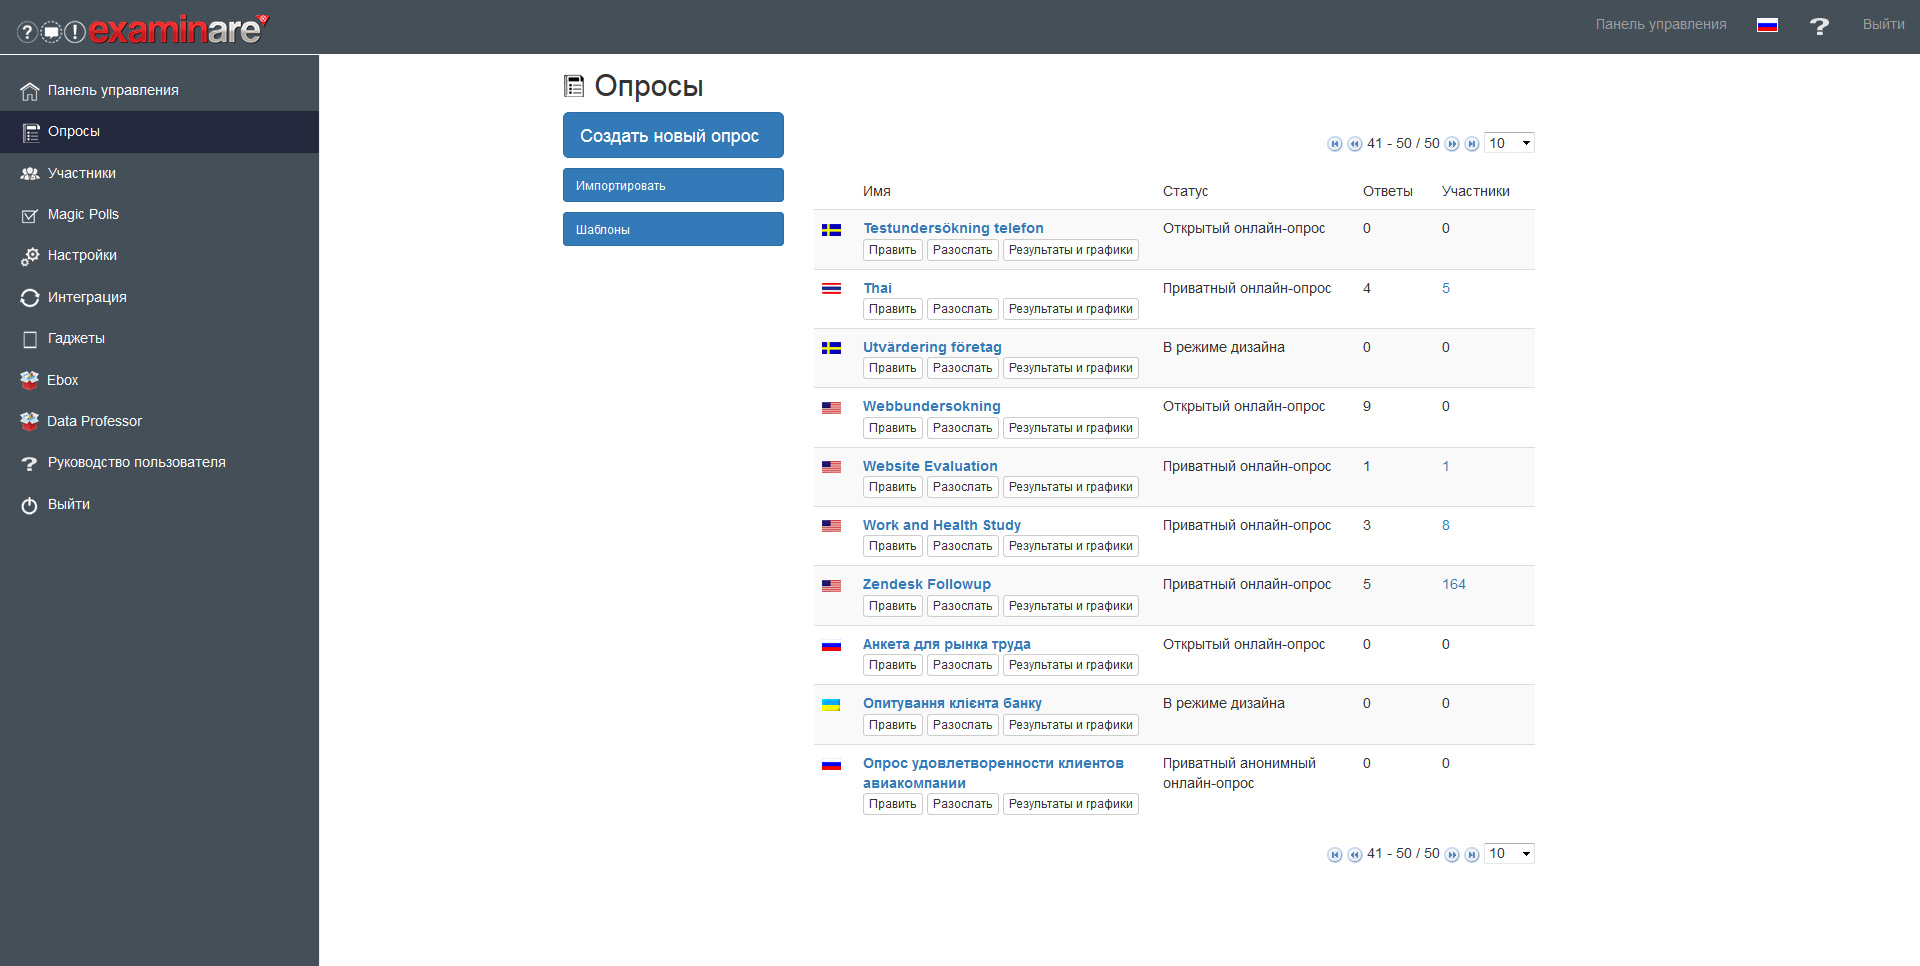Open Опросы from the sidebar menu
Image resolution: width=1920 pixels, height=966 pixels.
coord(74,131)
